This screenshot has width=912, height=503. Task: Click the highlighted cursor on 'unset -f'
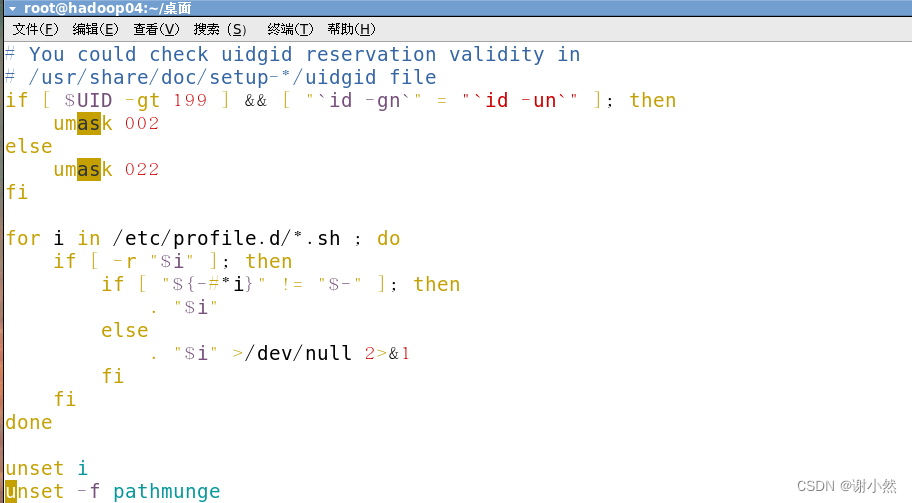(11, 491)
